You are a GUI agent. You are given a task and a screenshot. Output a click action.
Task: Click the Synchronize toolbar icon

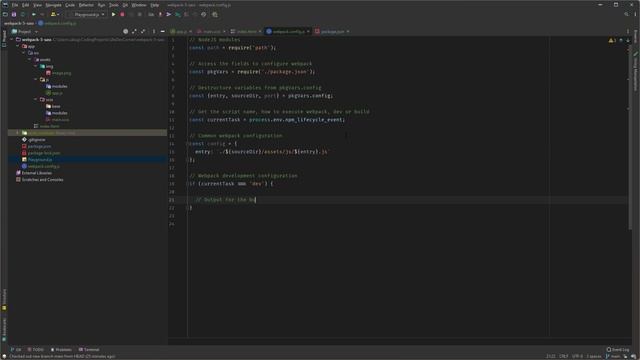22,14
